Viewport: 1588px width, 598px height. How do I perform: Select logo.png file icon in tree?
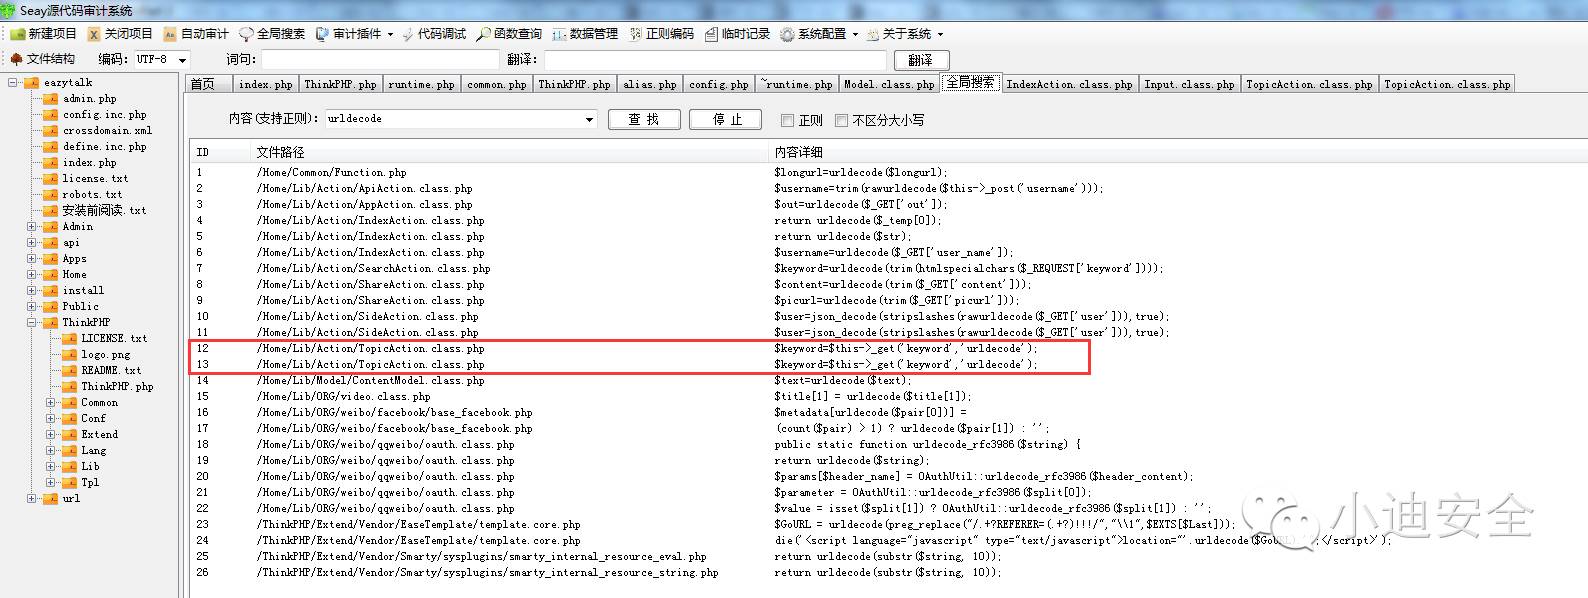coord(69,355)
